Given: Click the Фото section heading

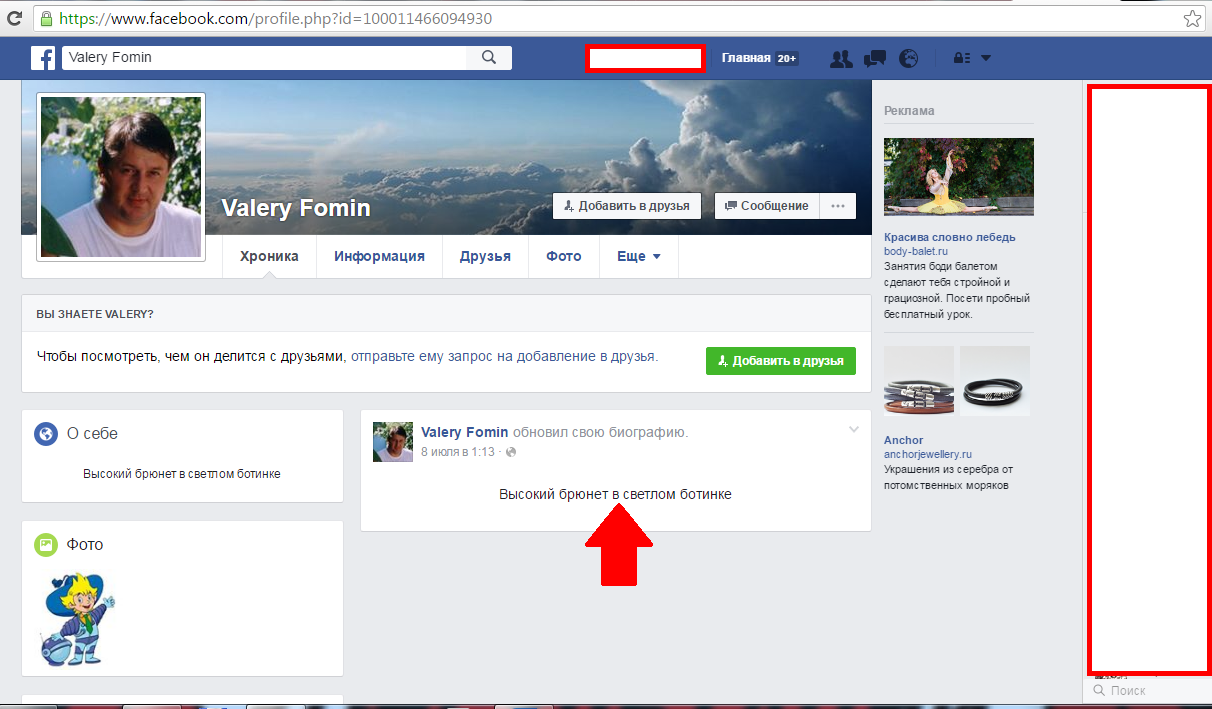Looking at the screenshot, I should (85, 545).
